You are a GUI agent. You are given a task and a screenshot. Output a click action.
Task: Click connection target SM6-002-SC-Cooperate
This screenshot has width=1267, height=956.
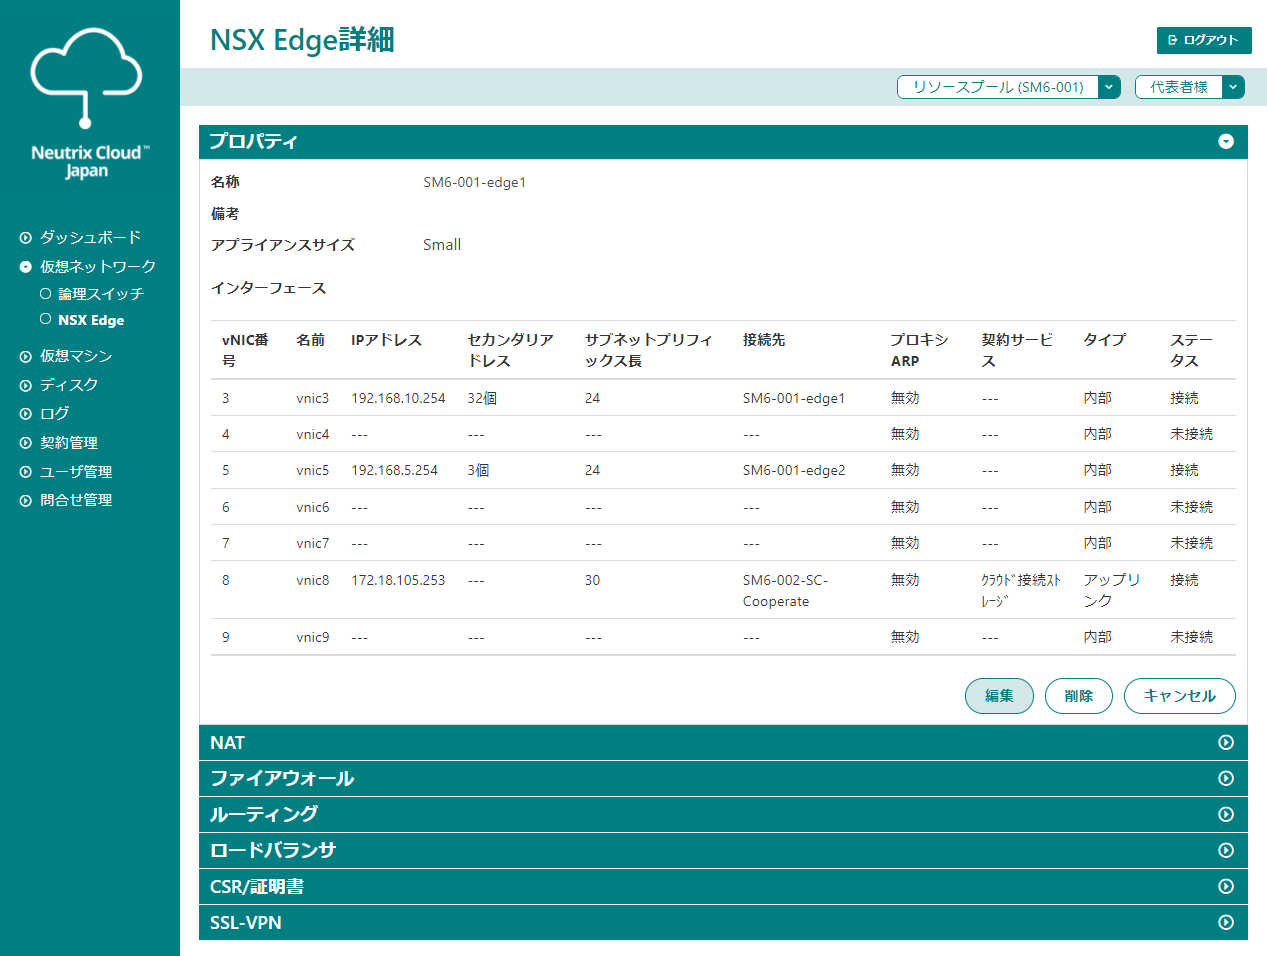coord(785,590)
